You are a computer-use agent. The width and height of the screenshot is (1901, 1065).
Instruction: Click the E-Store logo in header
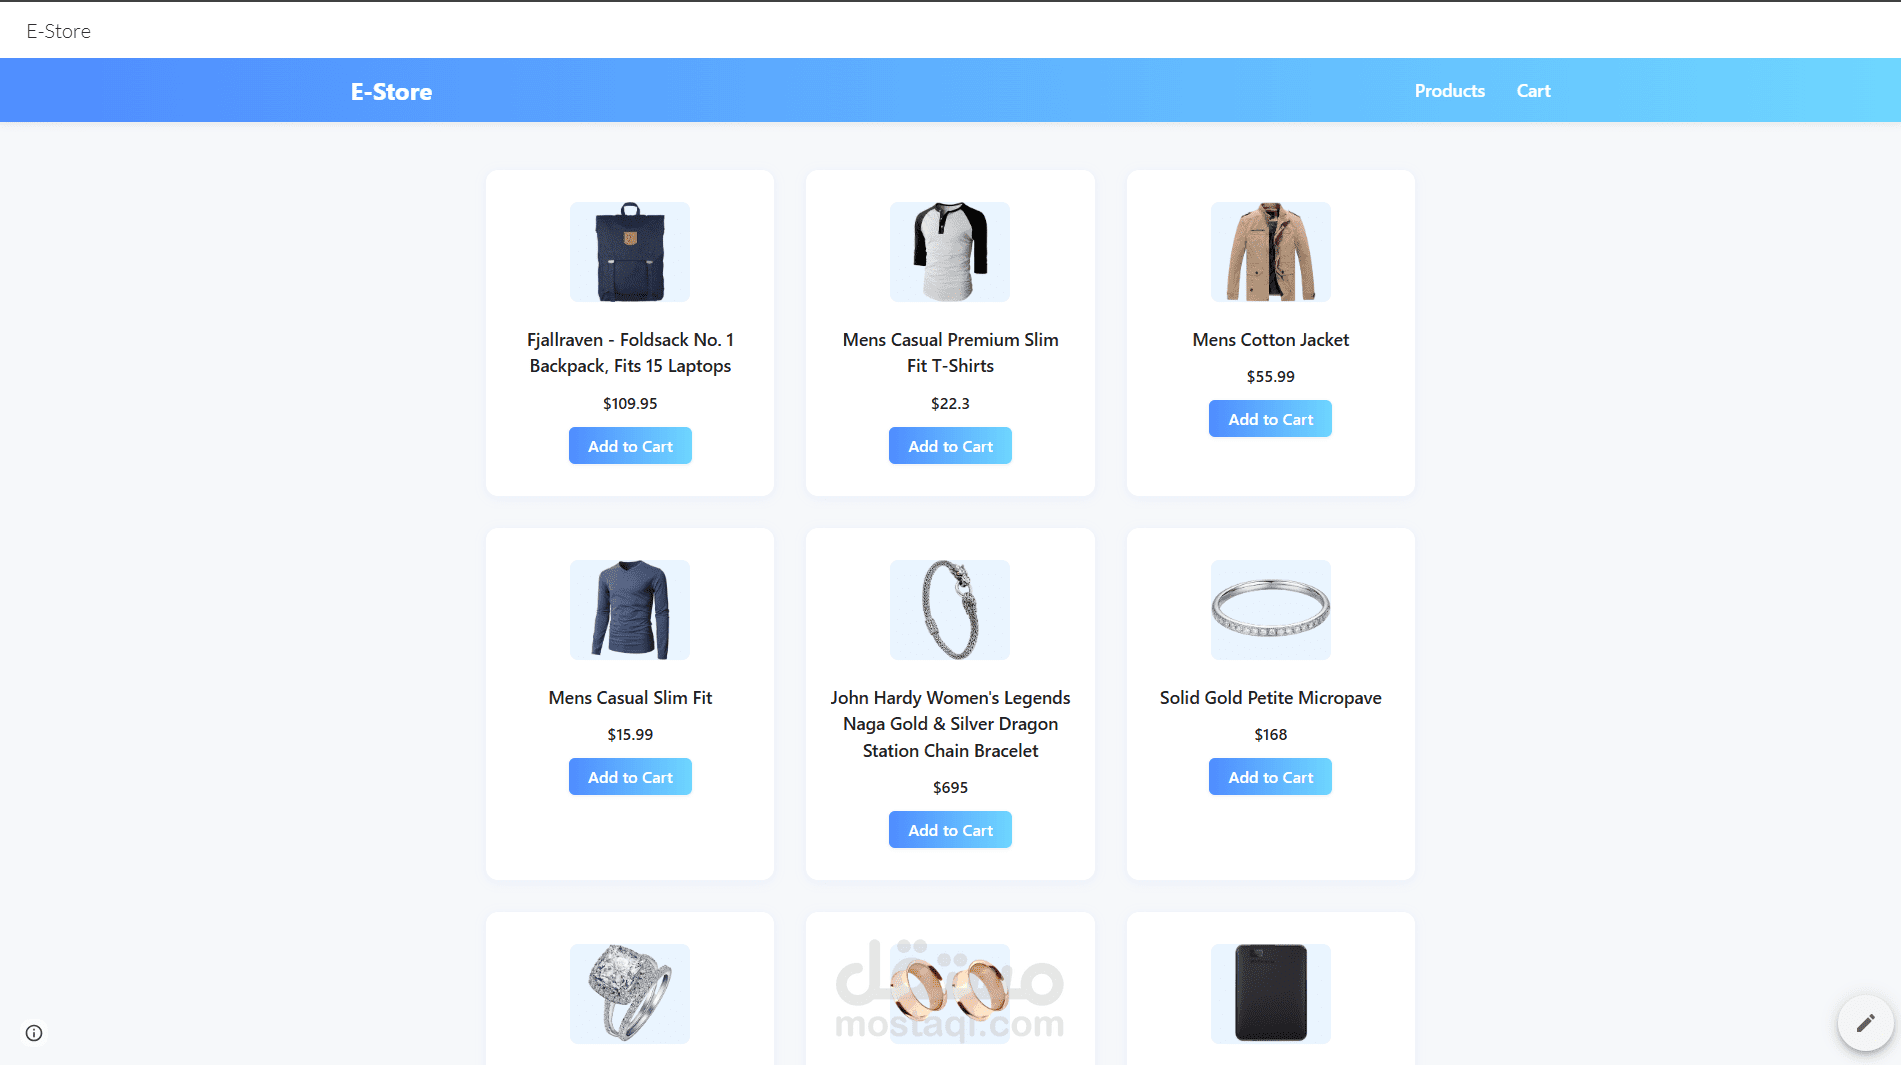pos(391,92)
